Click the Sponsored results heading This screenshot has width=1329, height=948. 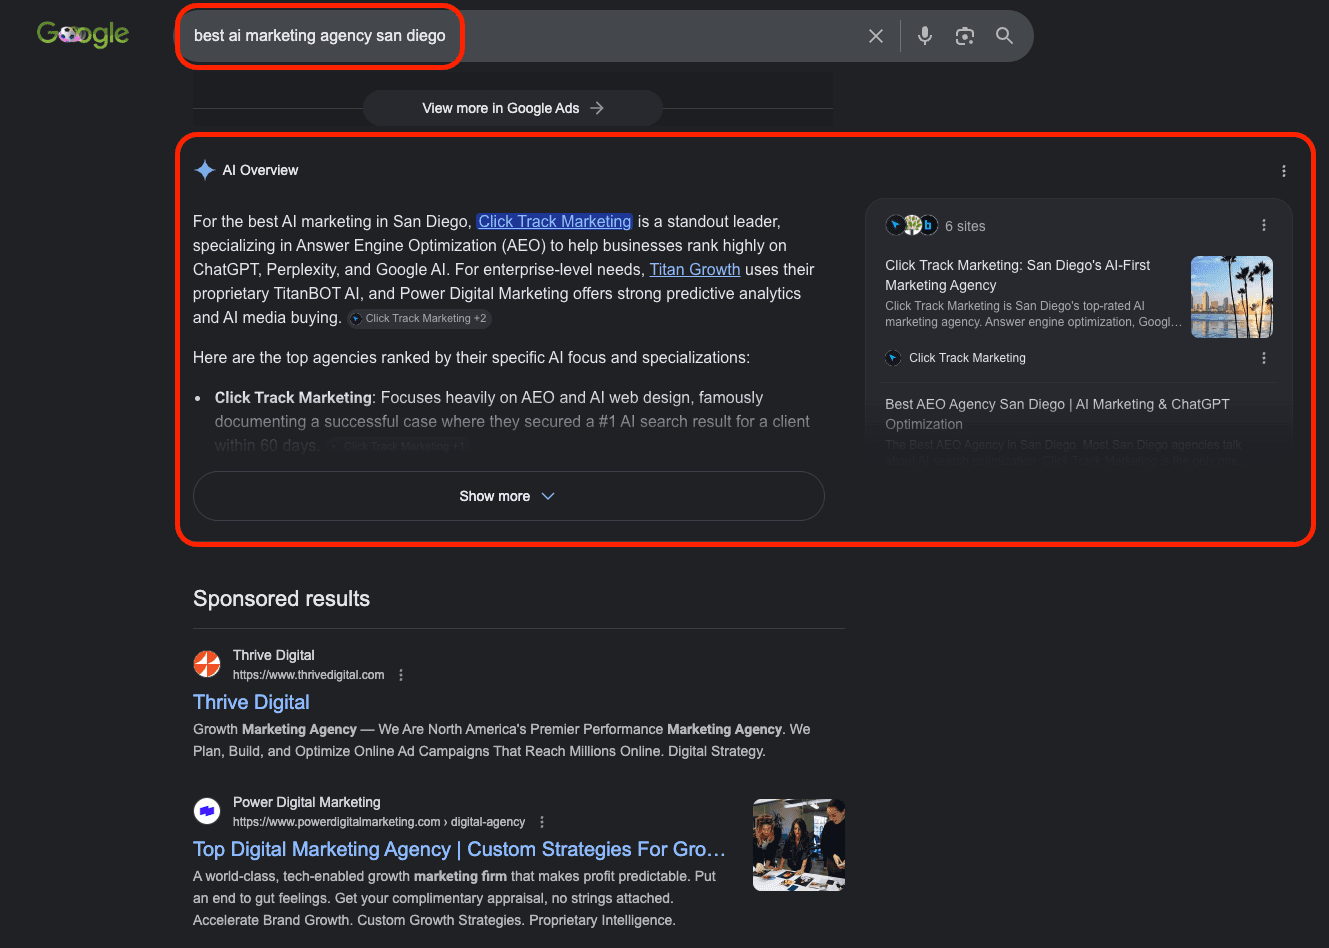click(x=281, y=599)
